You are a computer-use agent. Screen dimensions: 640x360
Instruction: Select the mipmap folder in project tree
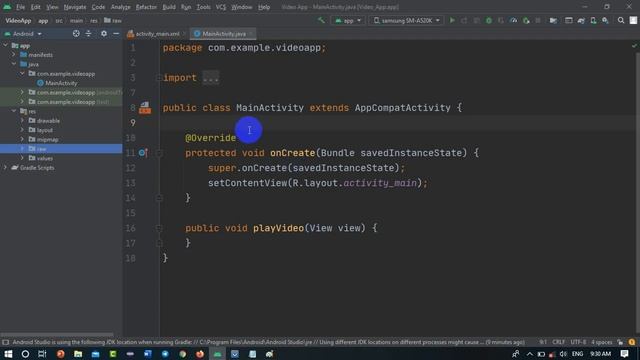(47, 139)
